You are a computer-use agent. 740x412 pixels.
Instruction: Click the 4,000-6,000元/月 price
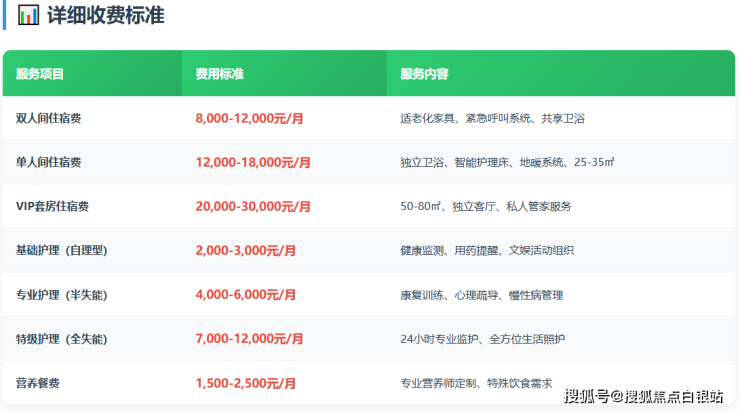tap(245, 295)
